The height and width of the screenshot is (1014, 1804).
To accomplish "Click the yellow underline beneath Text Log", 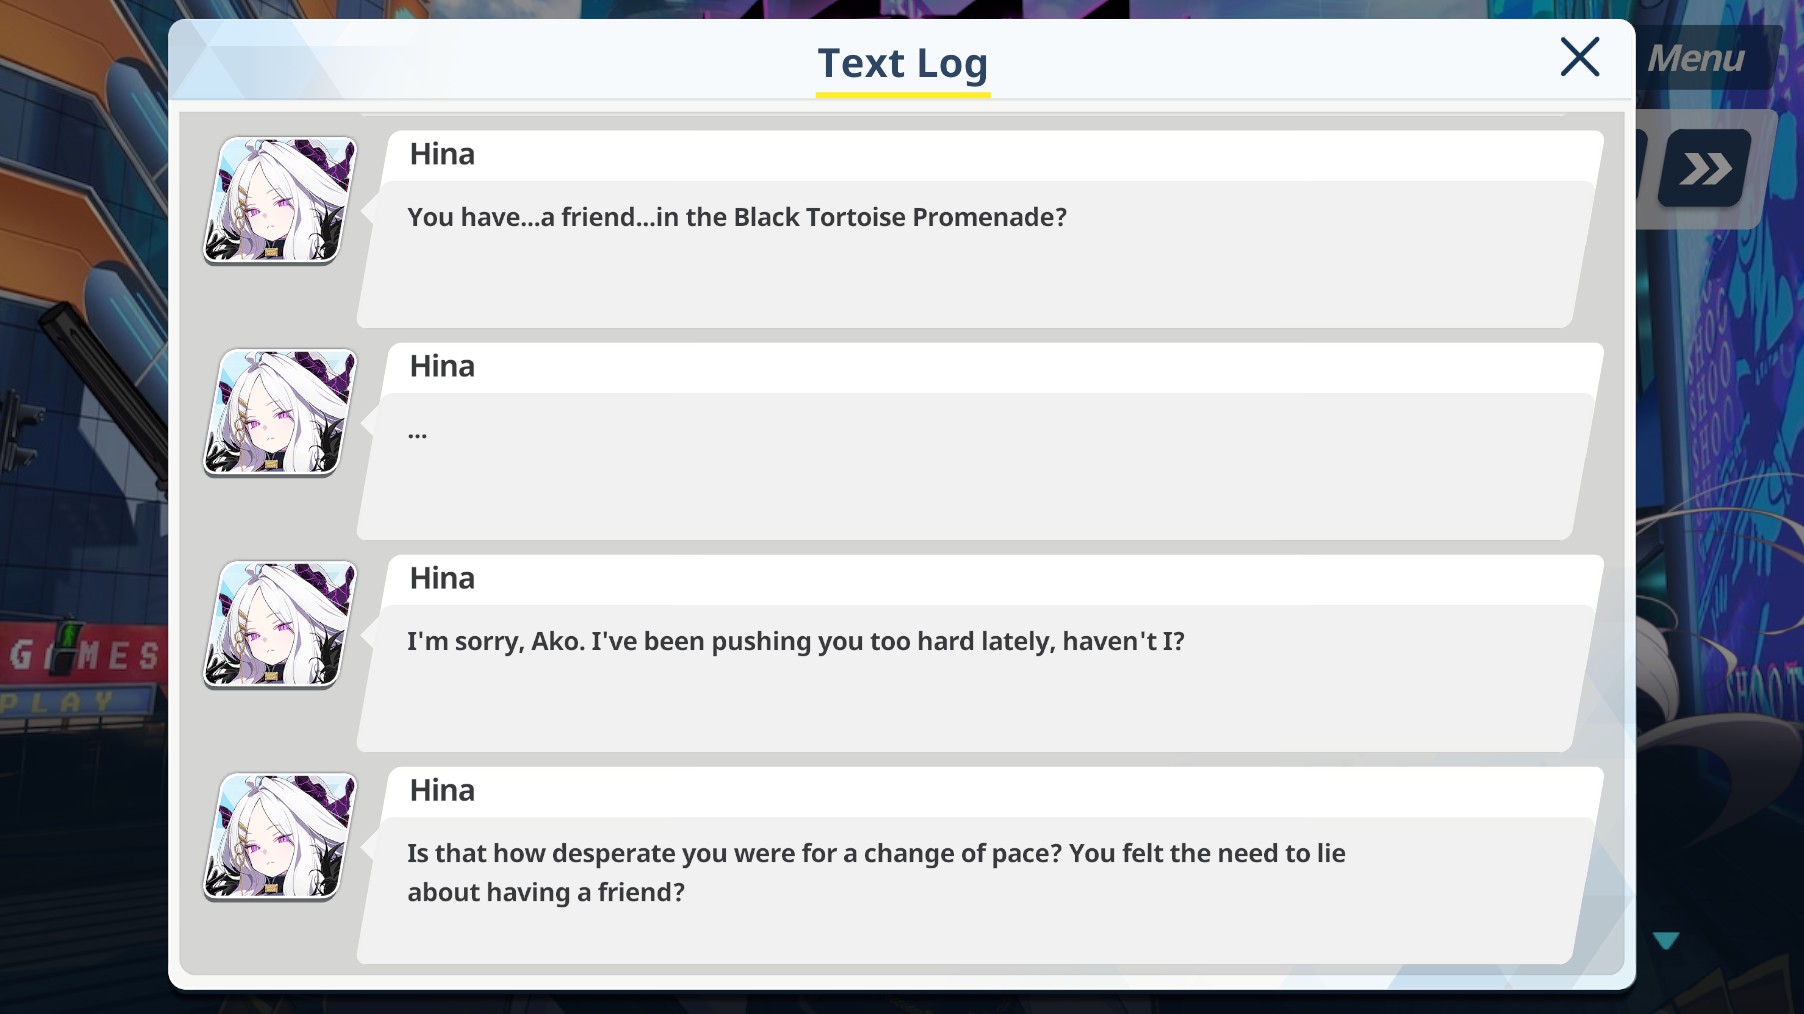I will click(x=903, y=95).
